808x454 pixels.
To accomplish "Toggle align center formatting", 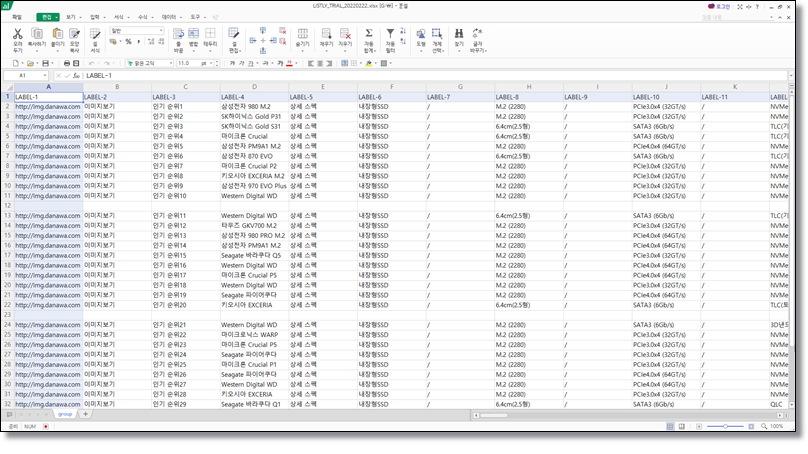I will [x=320, y=63].
